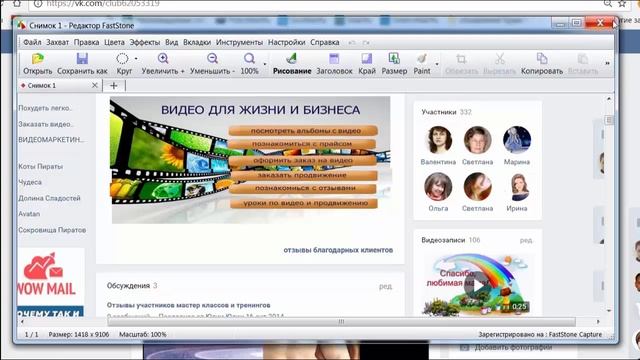Viewport: 640px width, 360px height.
Task: Click the vertical scrollbar up arrow
Action: tap(609, 99)
